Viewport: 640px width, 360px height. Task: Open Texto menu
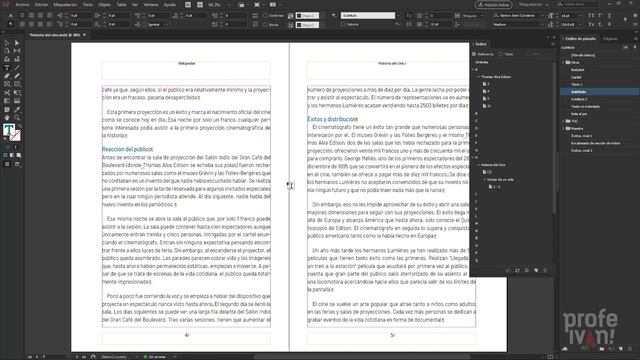pos(88,4)
